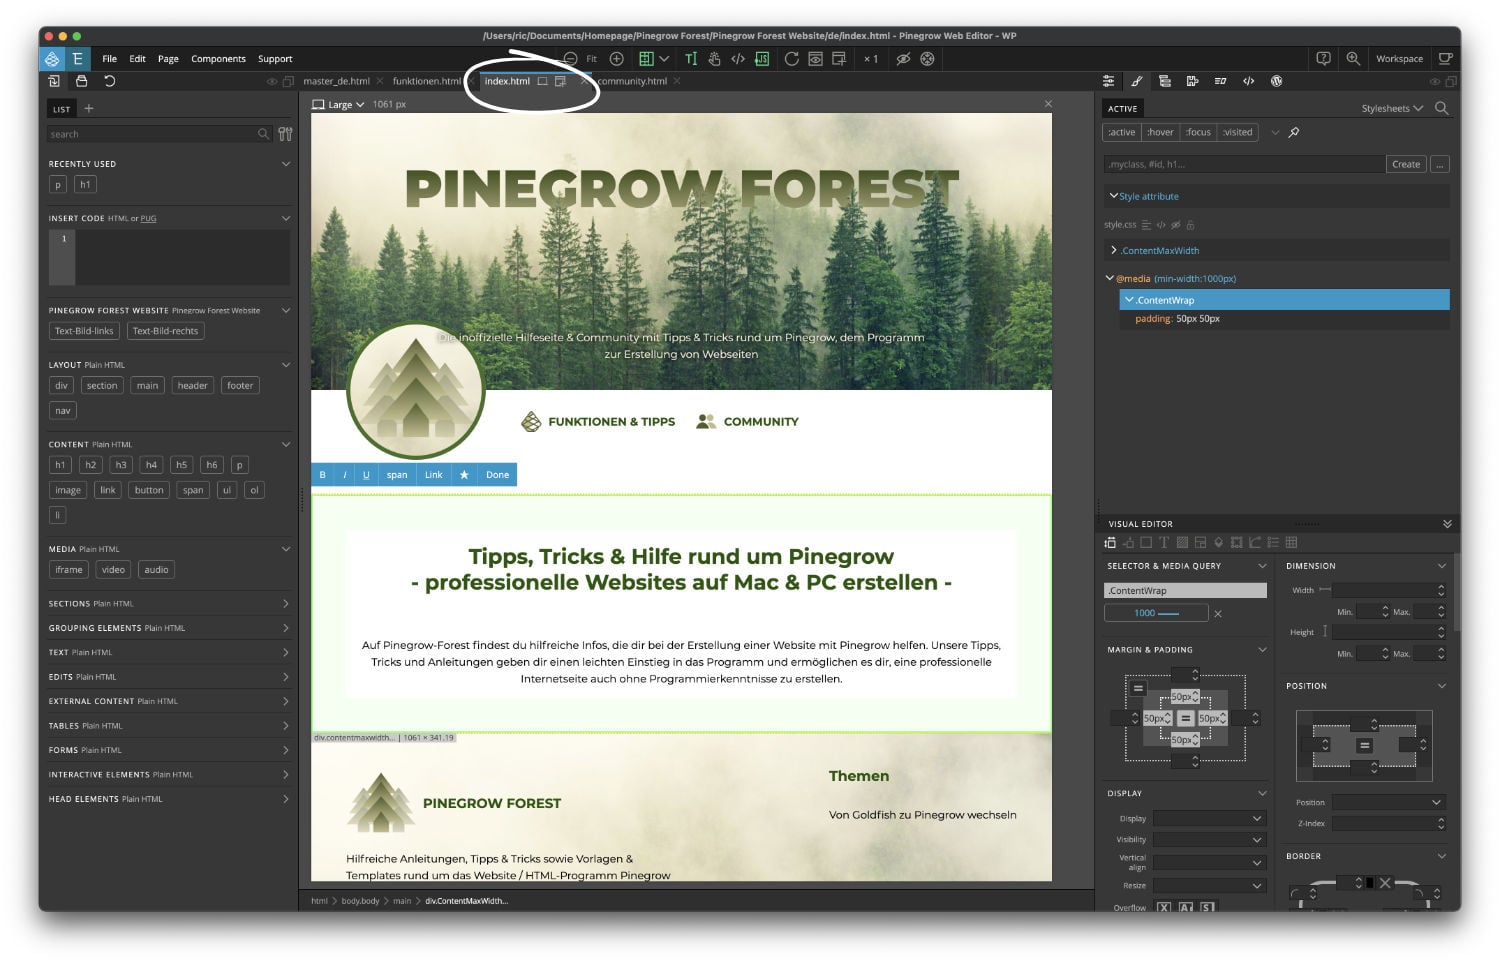Open the Support menu
Viewport: 1500px width, 963px height.
pyautogui.click(x=275, y=59)
